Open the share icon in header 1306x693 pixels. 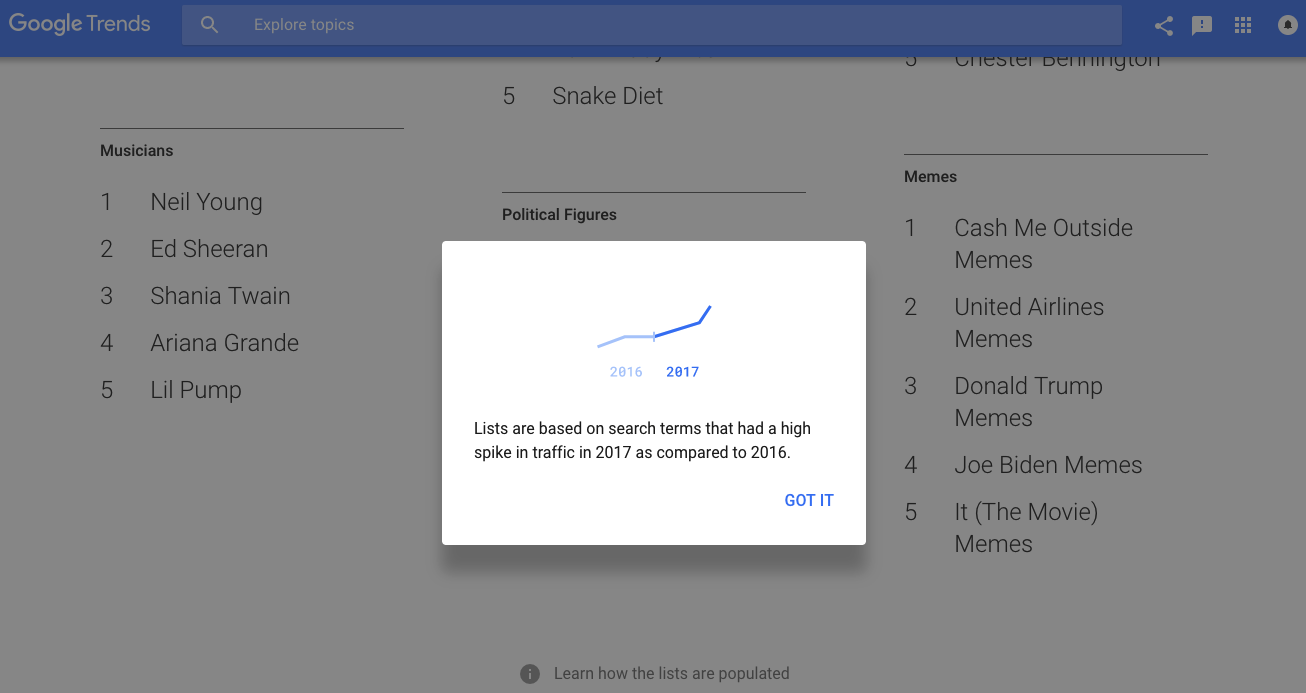coord(1163,26)
